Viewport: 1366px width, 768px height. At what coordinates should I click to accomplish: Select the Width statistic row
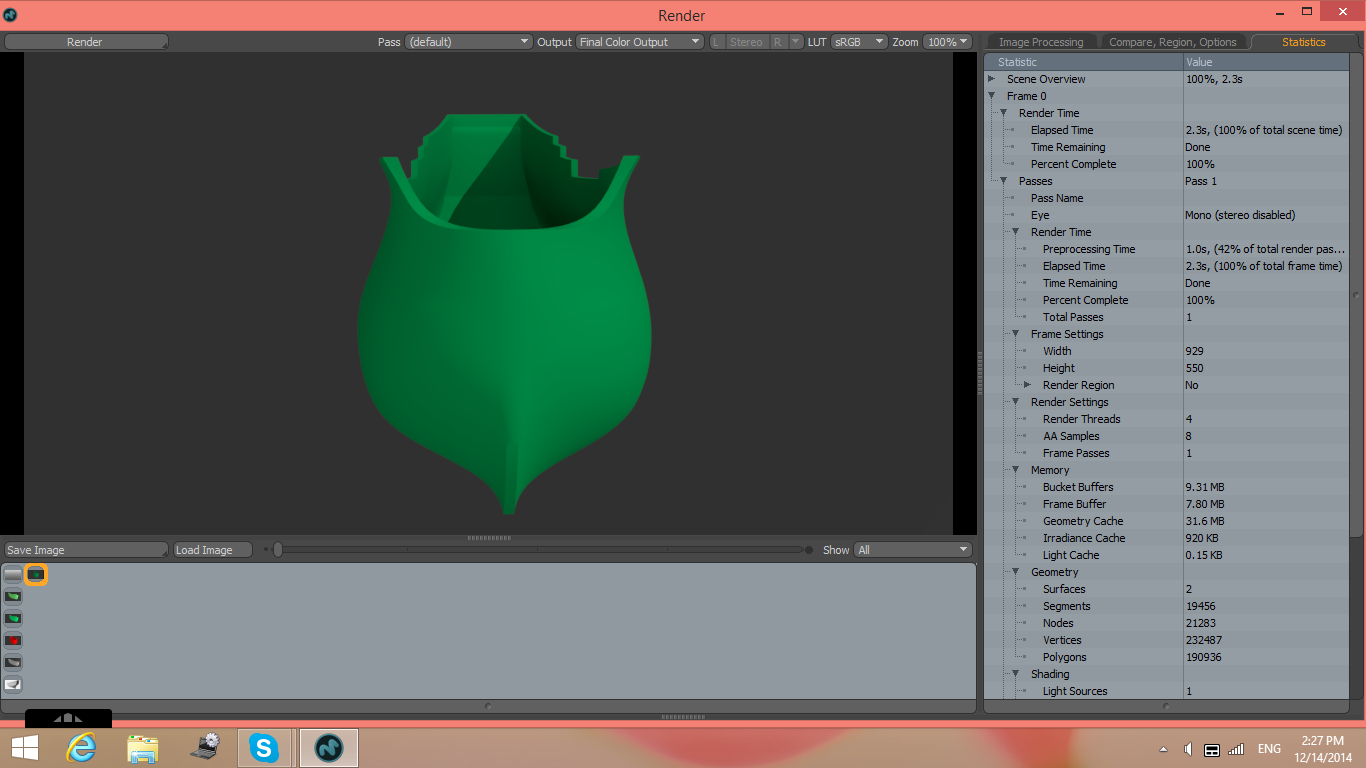pos(1166,351)
